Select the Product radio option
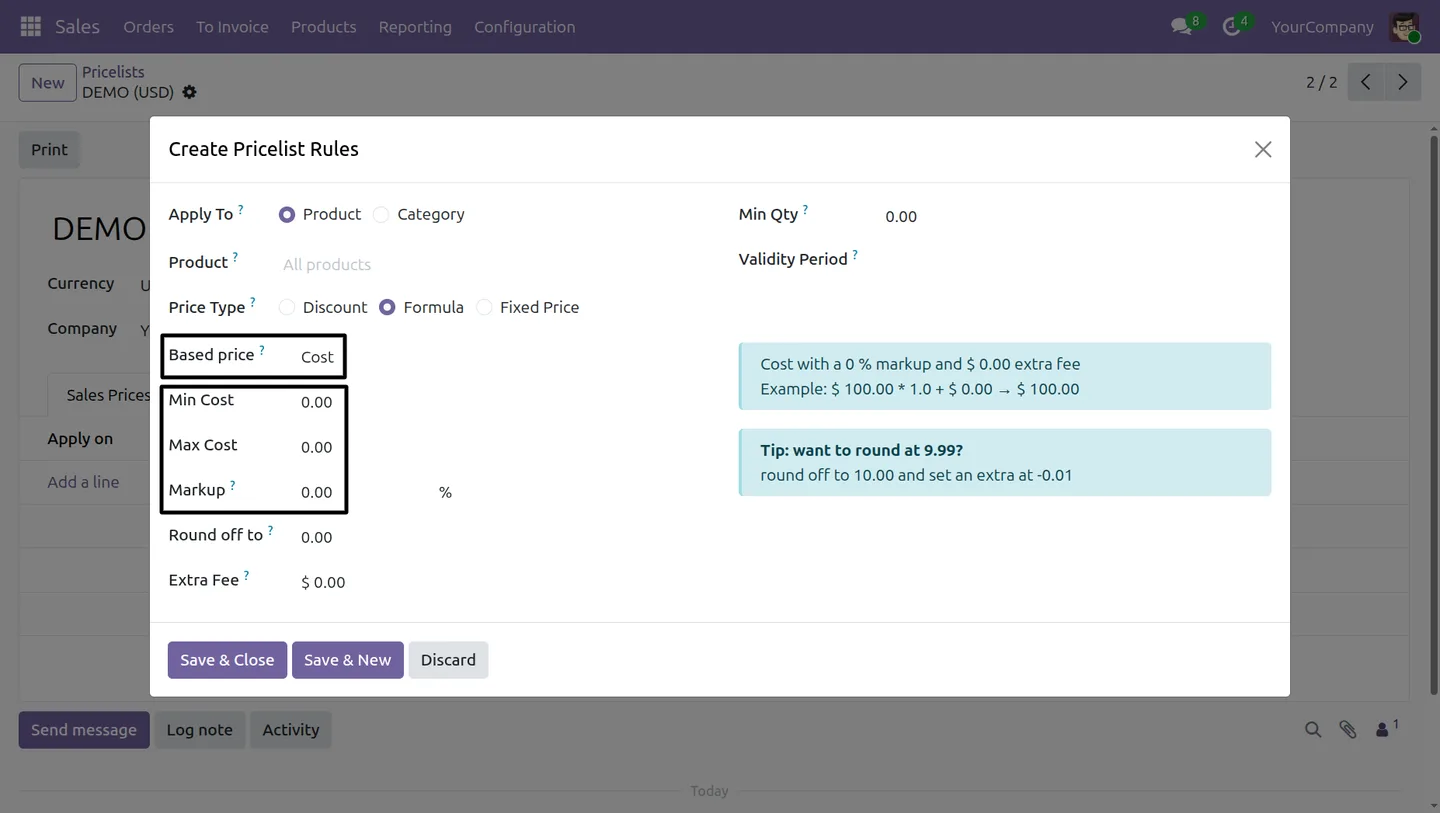 [287, 214]
